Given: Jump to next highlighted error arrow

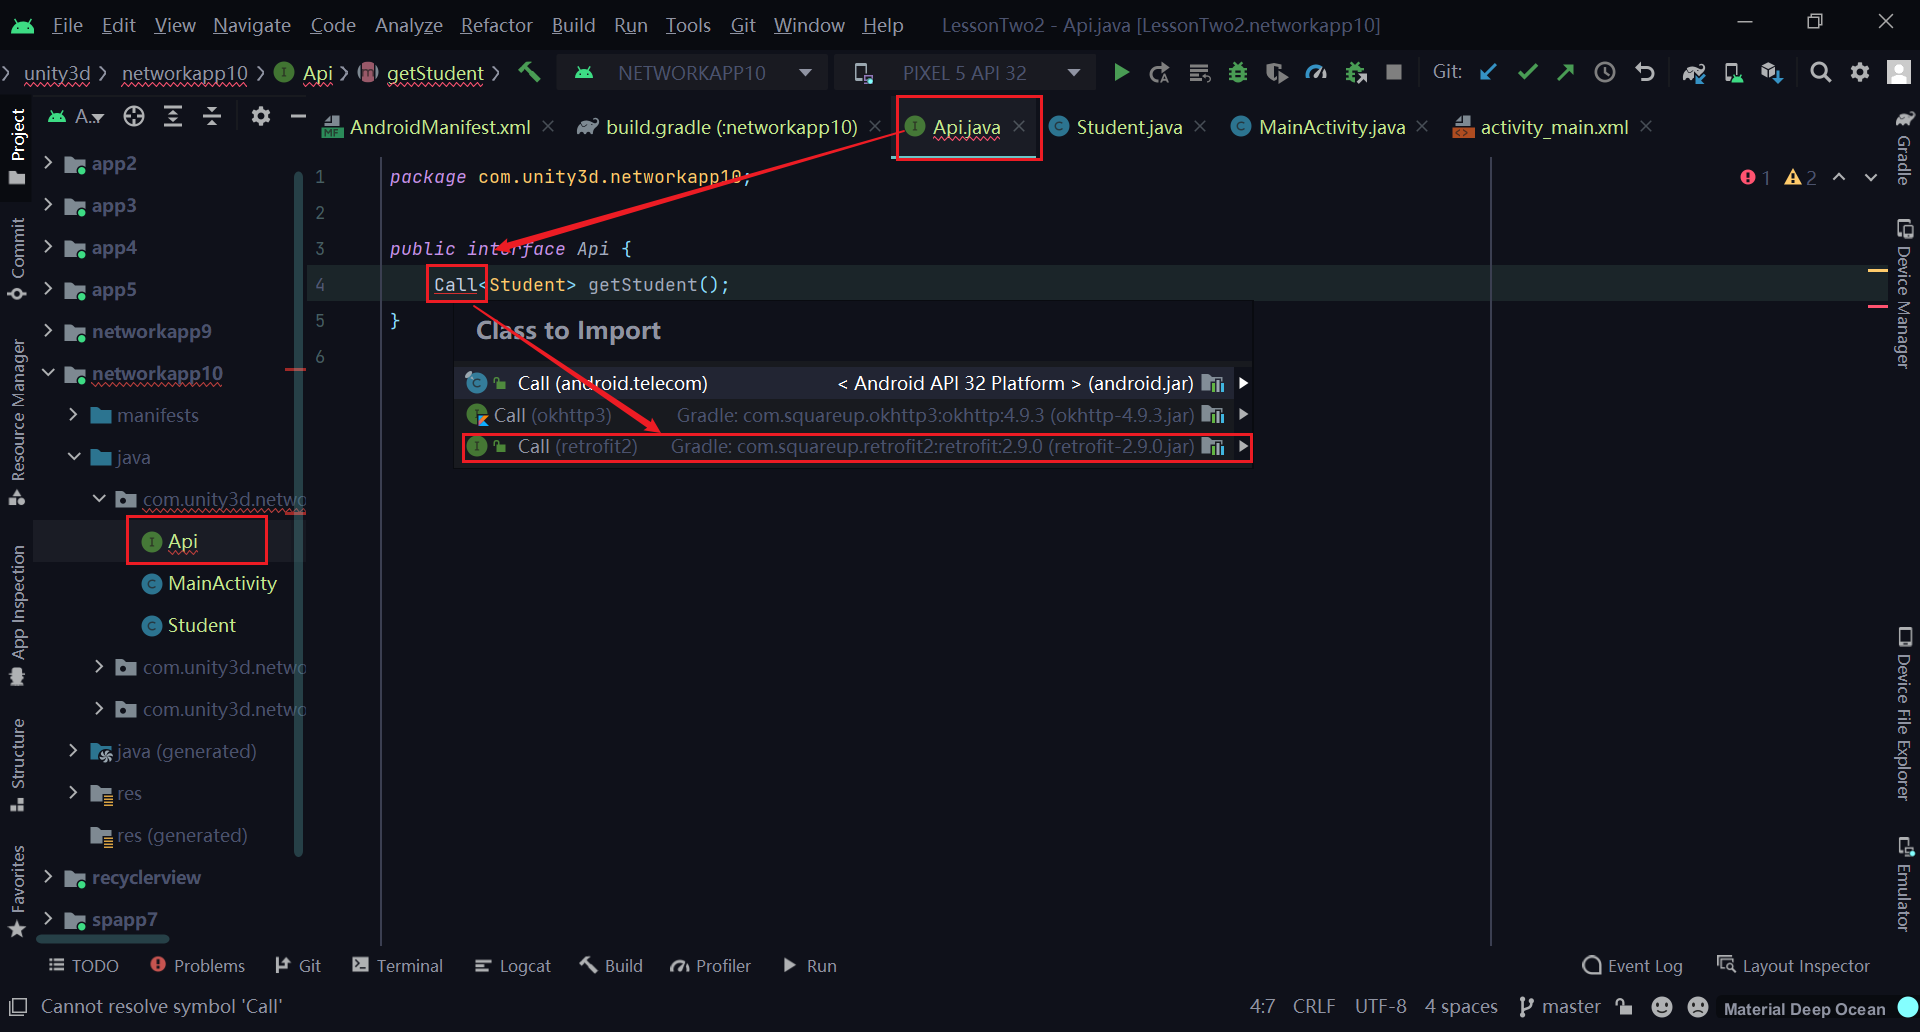Looking at the screenshot, I should point(1871,177).
